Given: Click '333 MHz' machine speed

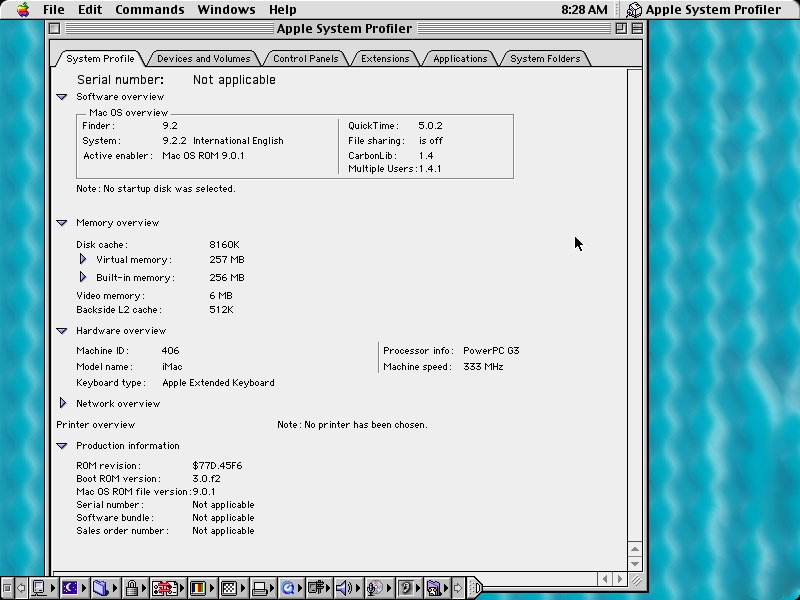Looking at the screenshot, I should tap(483, 366).
